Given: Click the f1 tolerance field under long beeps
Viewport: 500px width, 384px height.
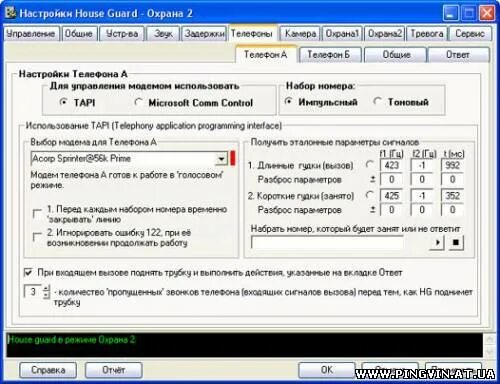Looking at the screenshot, I should pyautogui.click(x=391, y=180).
